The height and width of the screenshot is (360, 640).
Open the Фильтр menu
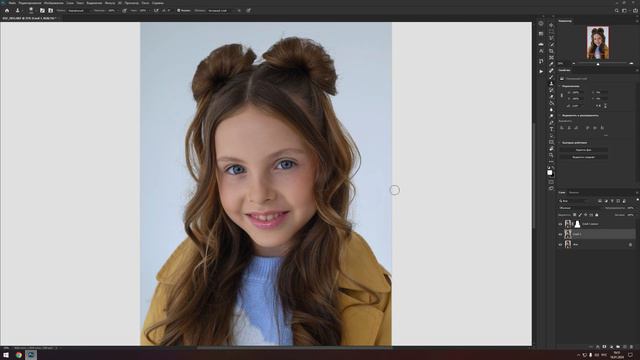tap(110, 3)
